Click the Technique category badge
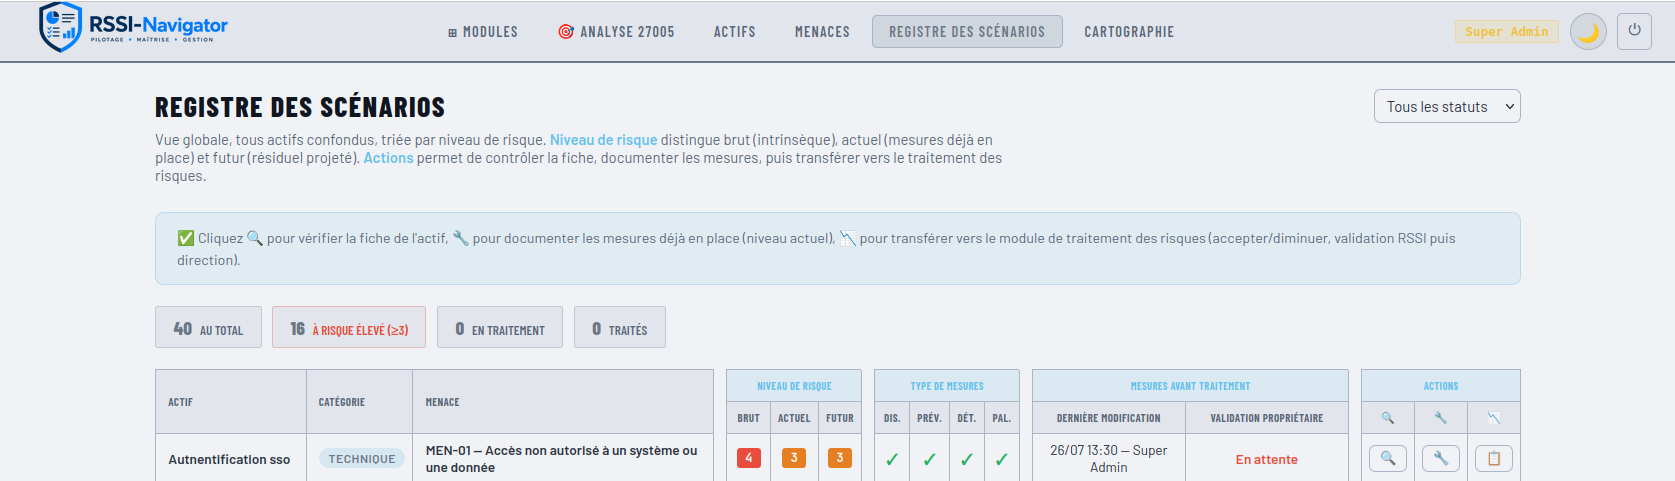 click(362, 458)
